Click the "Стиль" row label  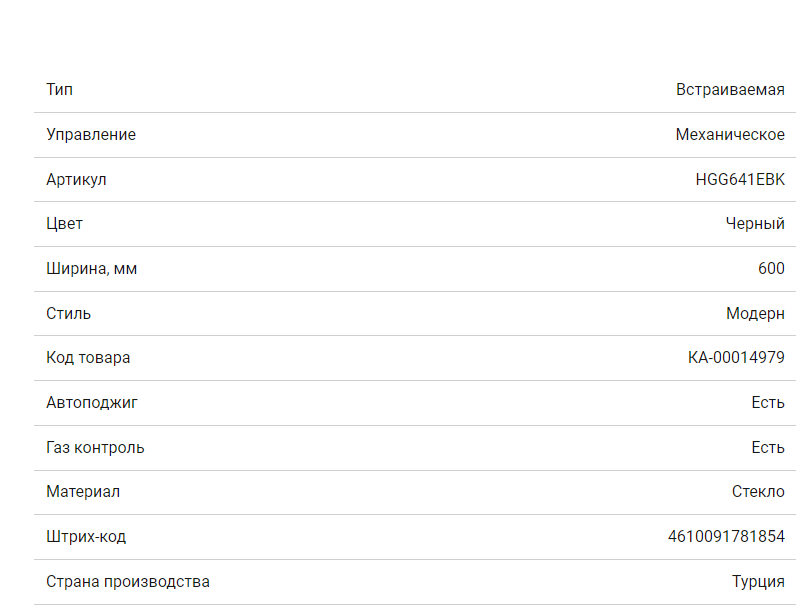click(x=68, y=314)
